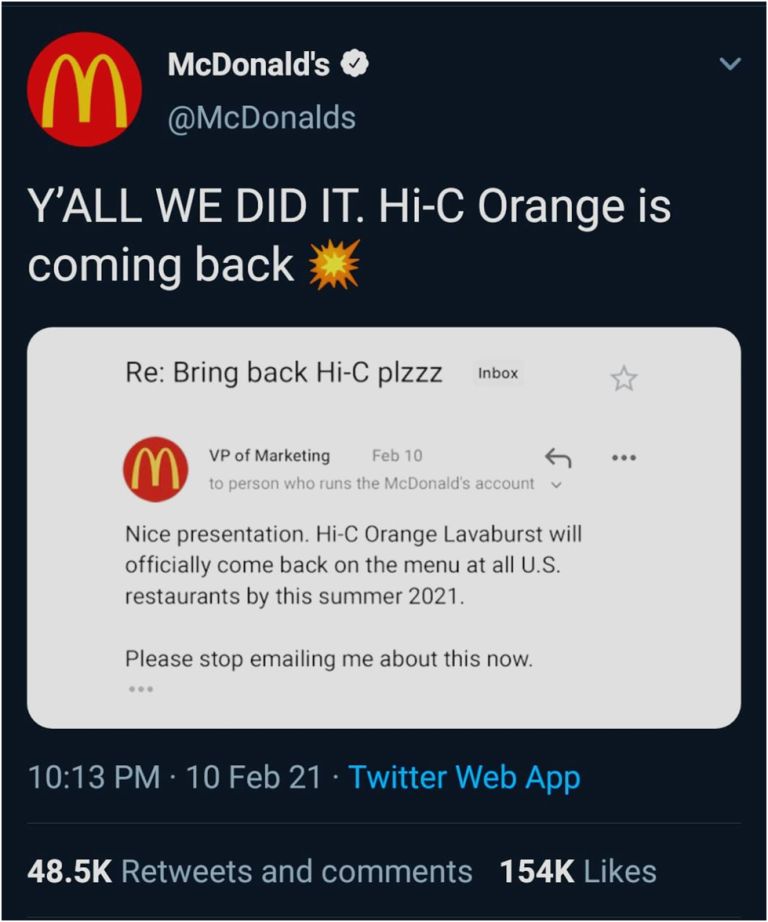The width and height of the screenshot is (768, 922).
Task: Click the large McDonald's profile avatar
Action: 84,90
